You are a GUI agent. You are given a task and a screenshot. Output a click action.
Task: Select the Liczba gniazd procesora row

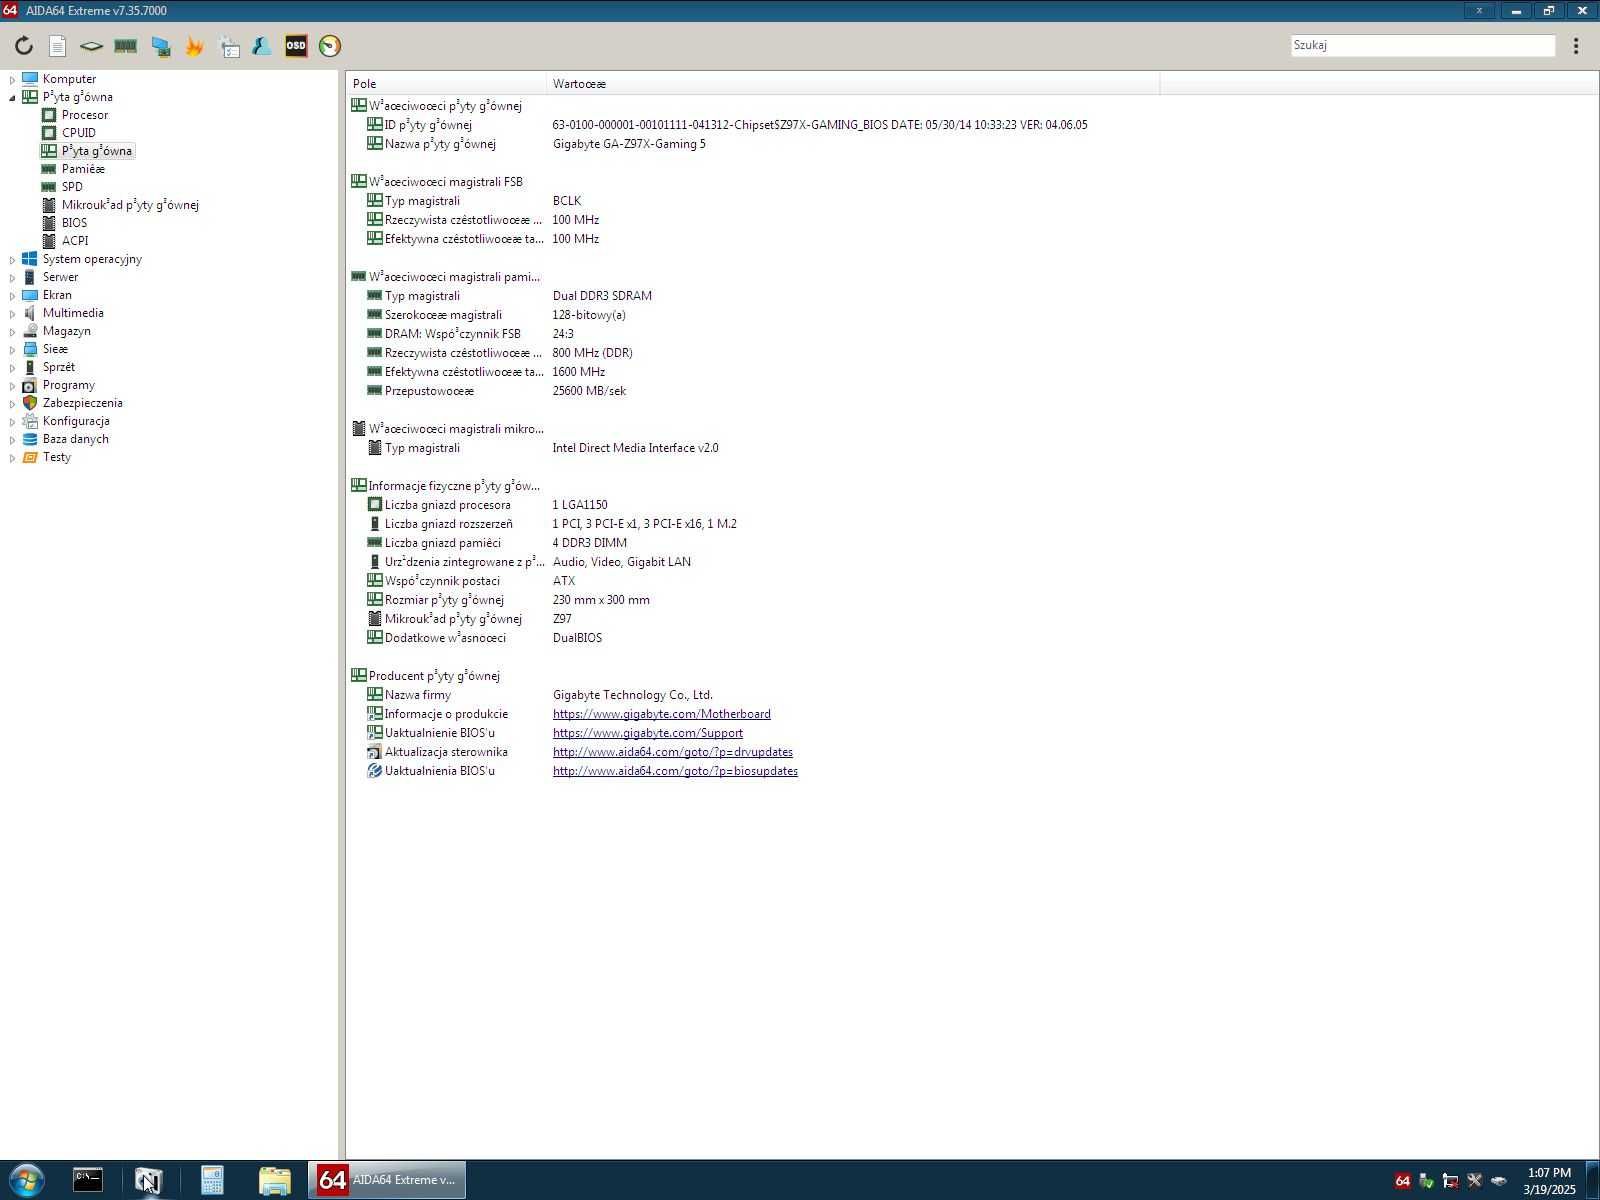[486, 505]
